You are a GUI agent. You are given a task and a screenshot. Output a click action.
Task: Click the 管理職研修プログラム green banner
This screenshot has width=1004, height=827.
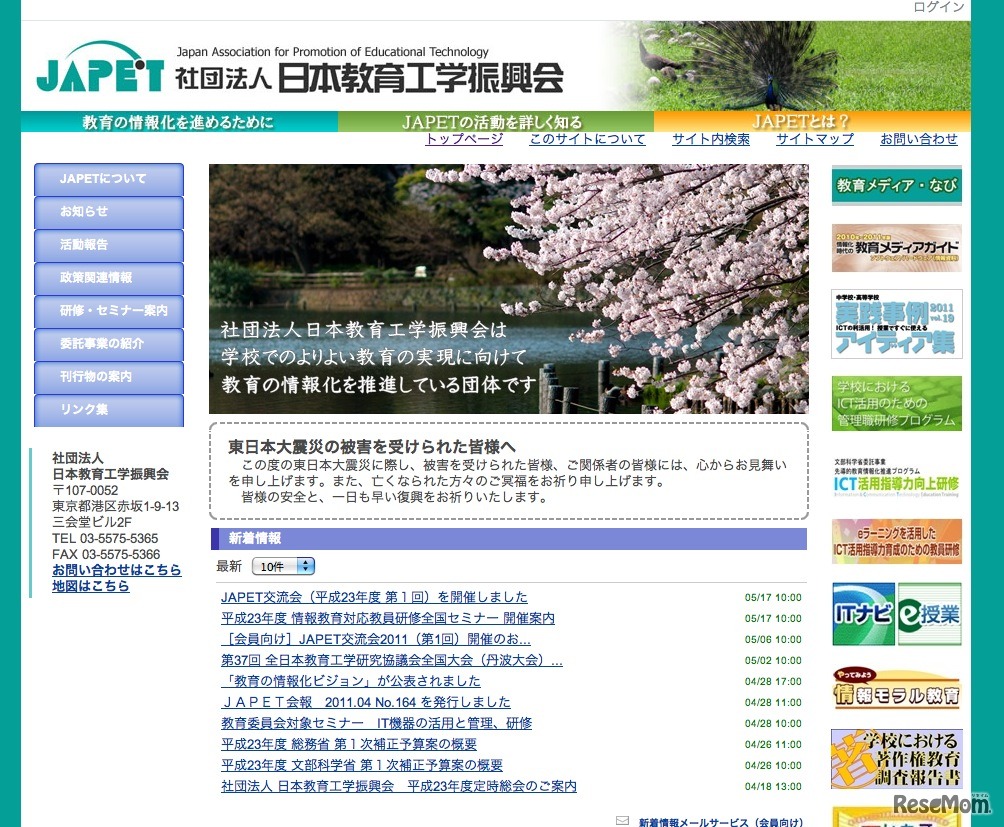[x=895, y=403]
